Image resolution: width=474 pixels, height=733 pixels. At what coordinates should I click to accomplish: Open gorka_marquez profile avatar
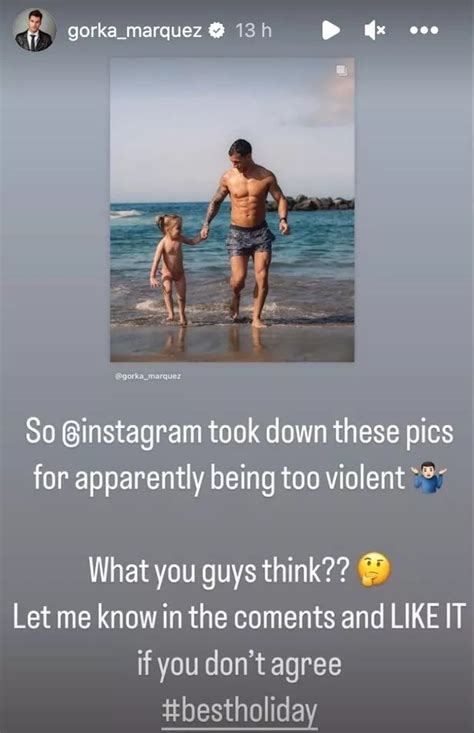[34, 29]
